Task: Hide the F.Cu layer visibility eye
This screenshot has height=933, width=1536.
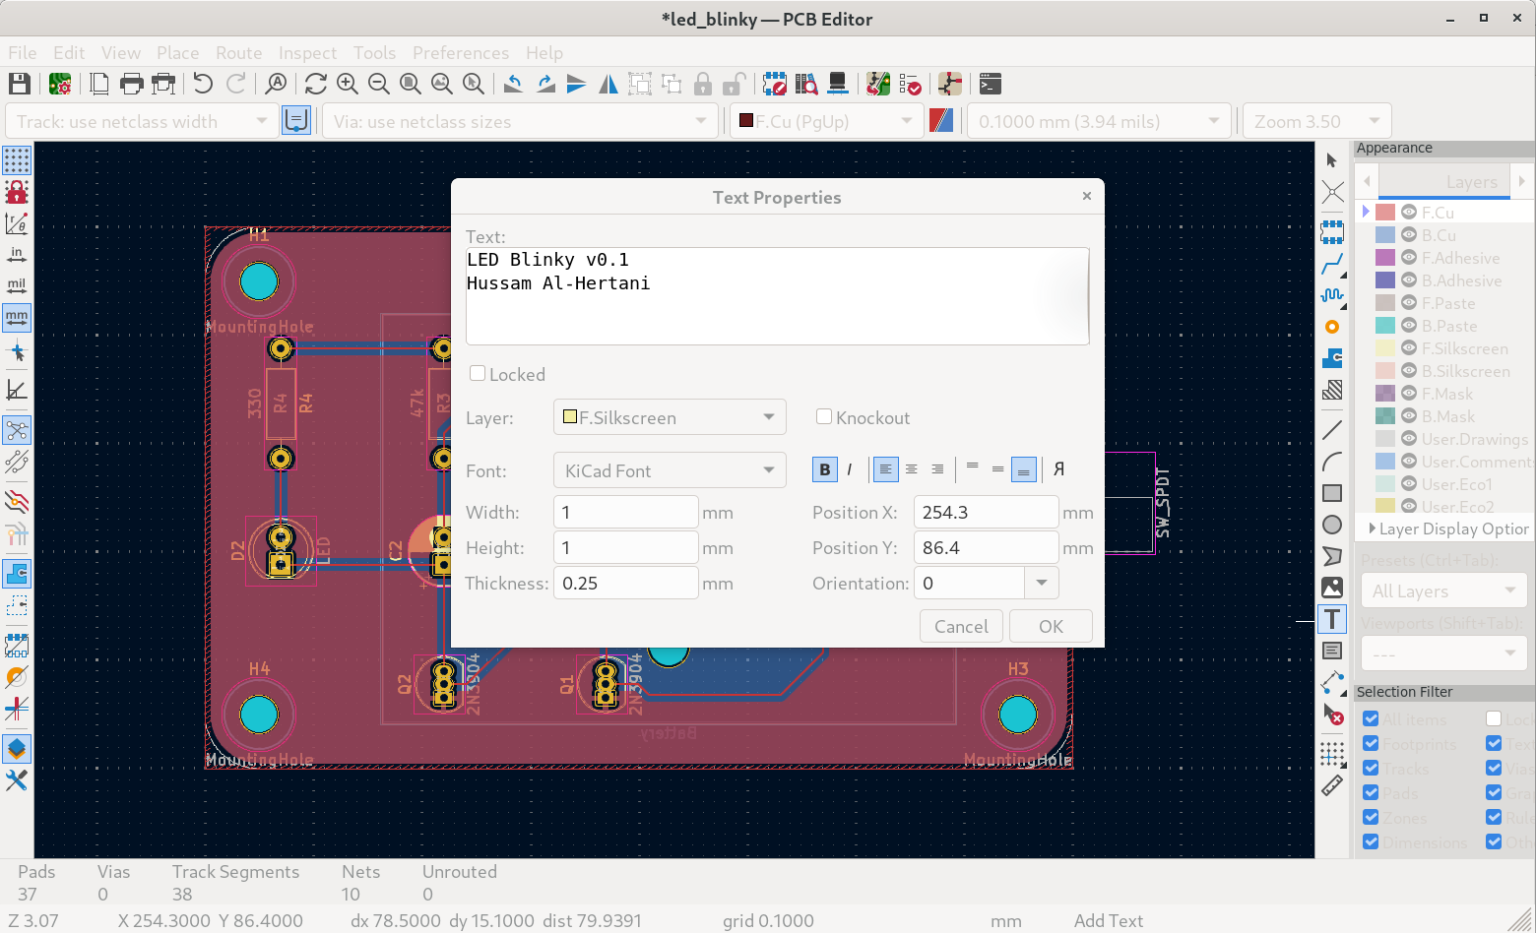Action: (x=1409, y=211)
